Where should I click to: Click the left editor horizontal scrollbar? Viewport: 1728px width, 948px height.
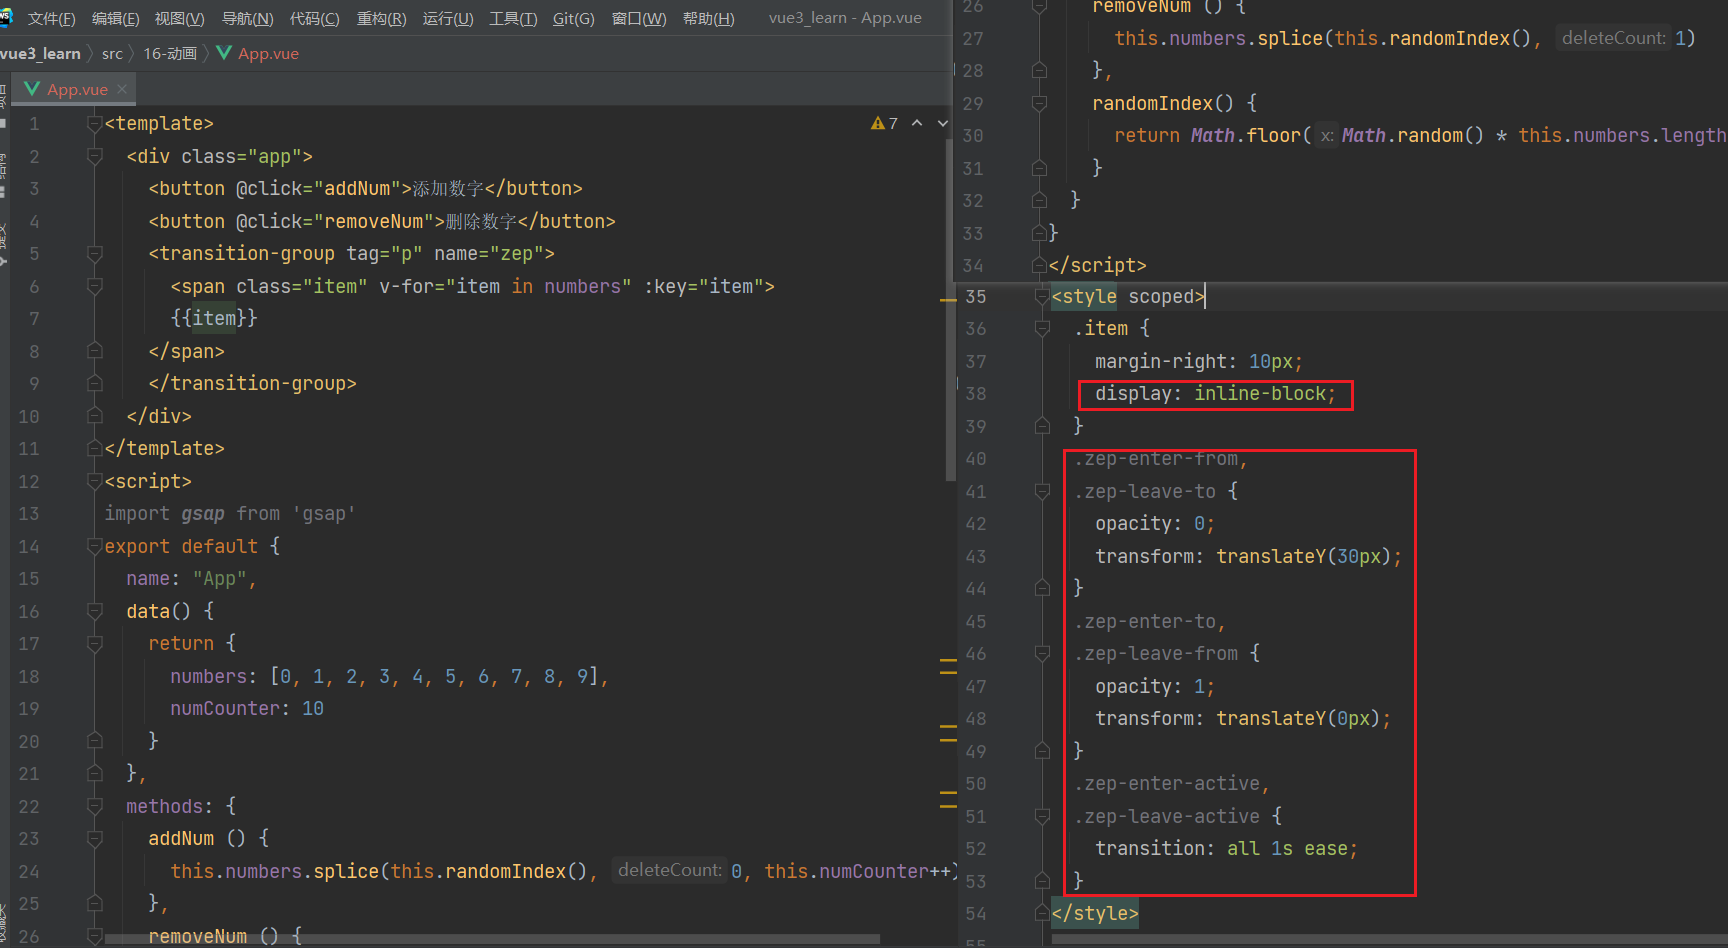492,939
